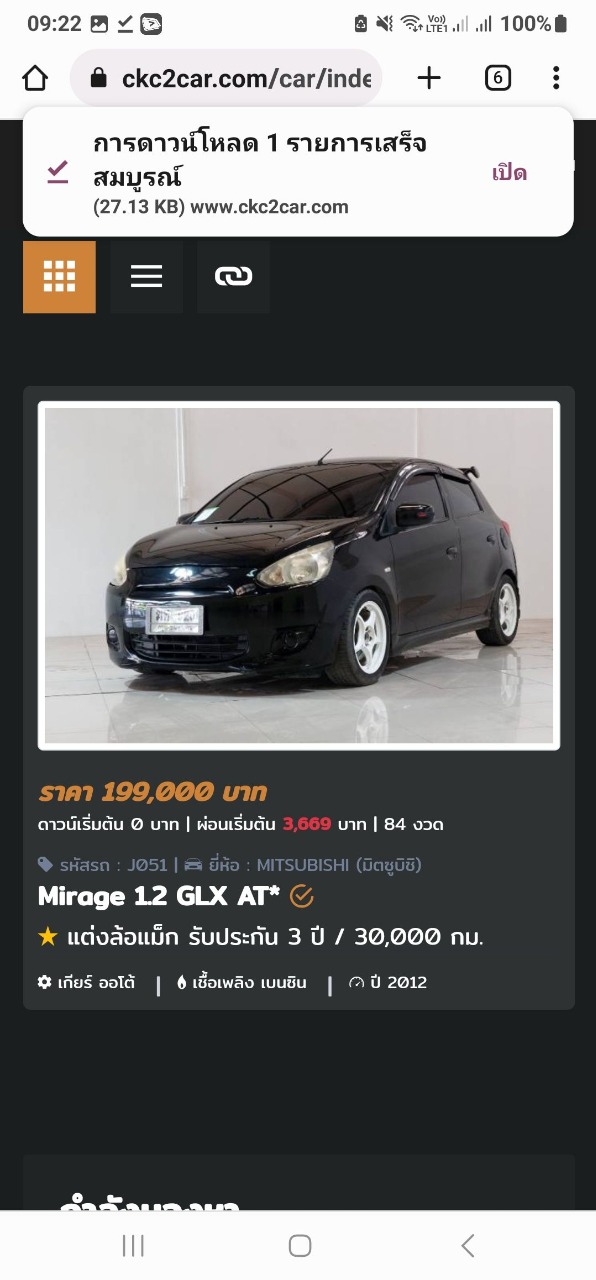596x1280 pixels.
Task: Tap the price 199,000 บาท text
Action: pos(153,792)
